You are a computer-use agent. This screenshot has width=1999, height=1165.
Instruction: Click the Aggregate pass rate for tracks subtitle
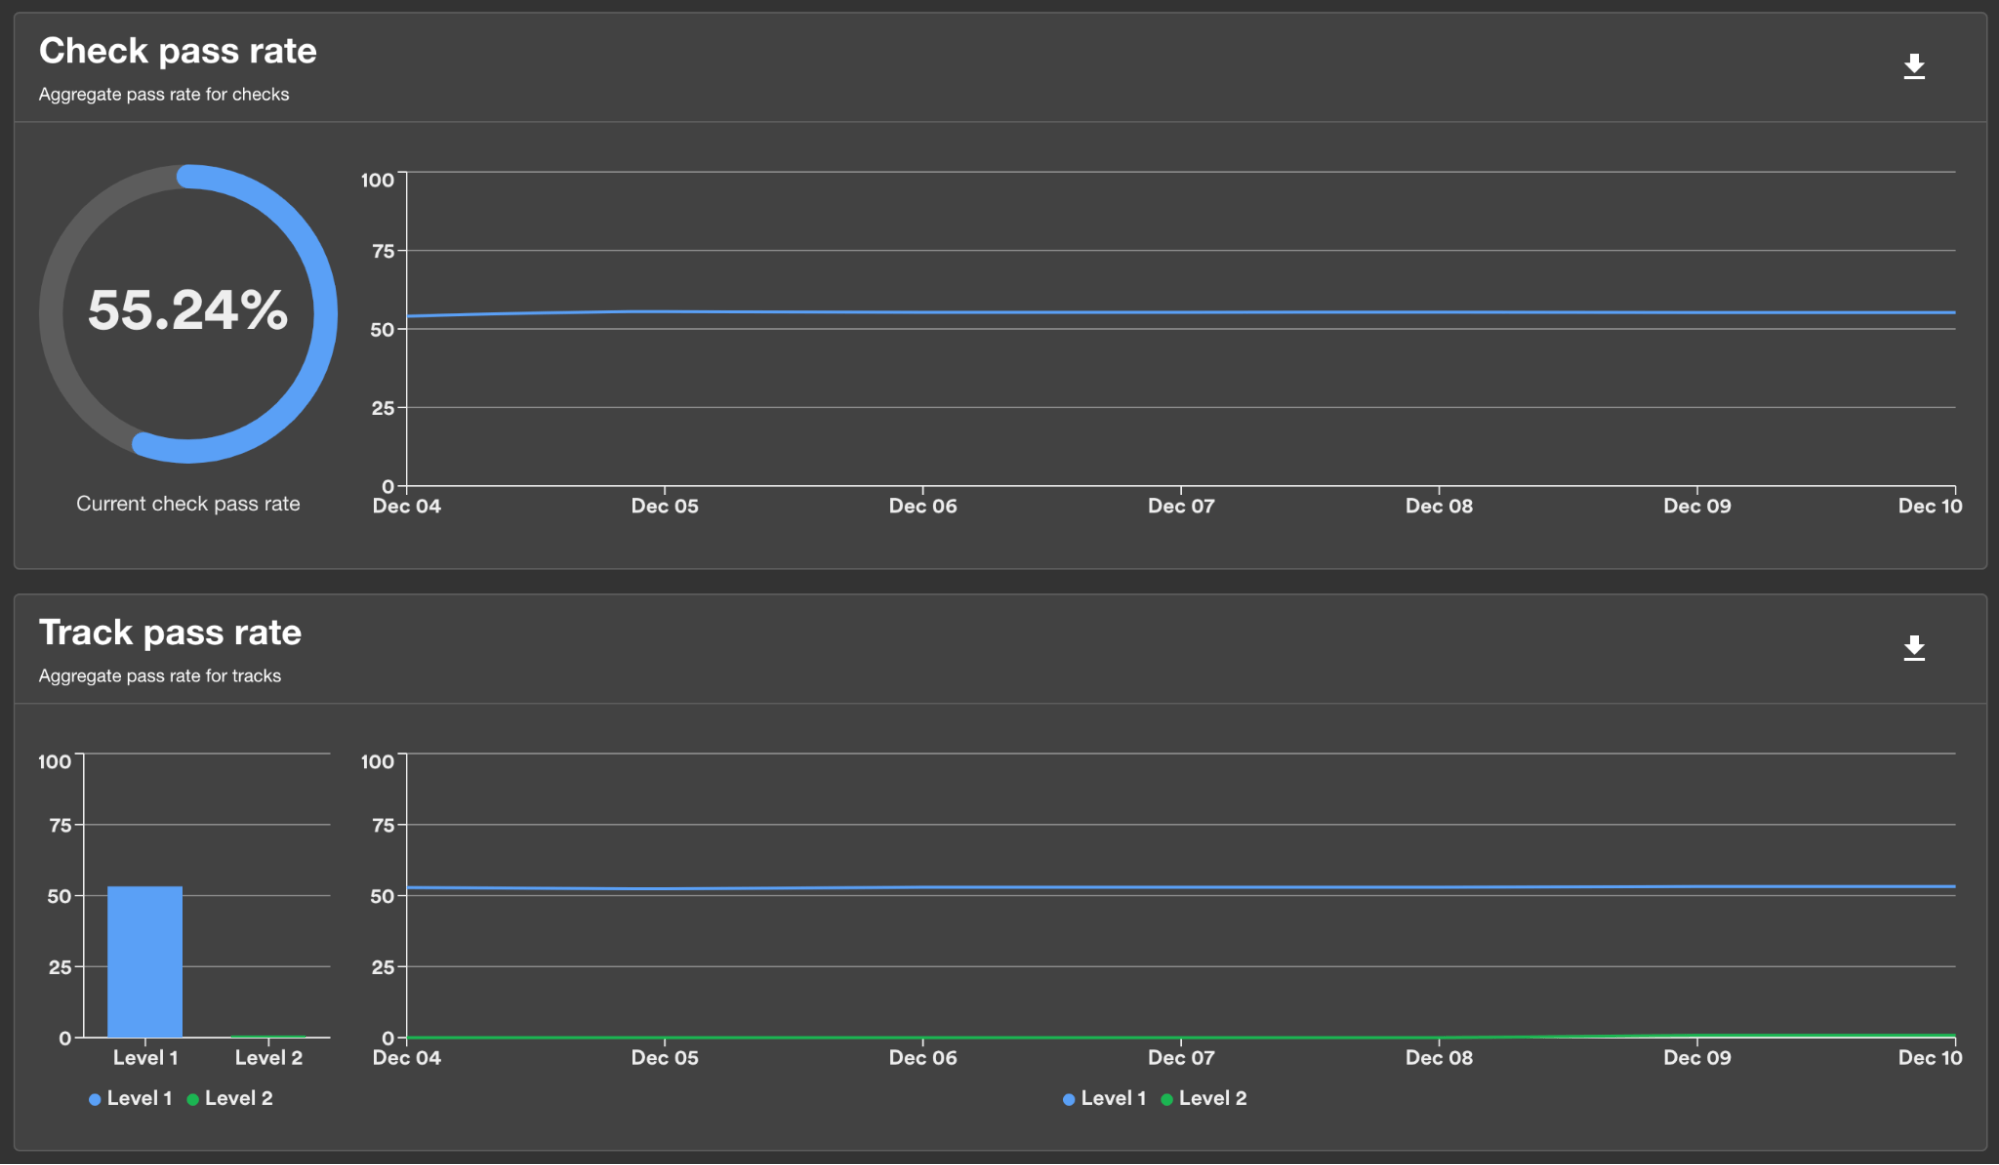click(160, 675)
